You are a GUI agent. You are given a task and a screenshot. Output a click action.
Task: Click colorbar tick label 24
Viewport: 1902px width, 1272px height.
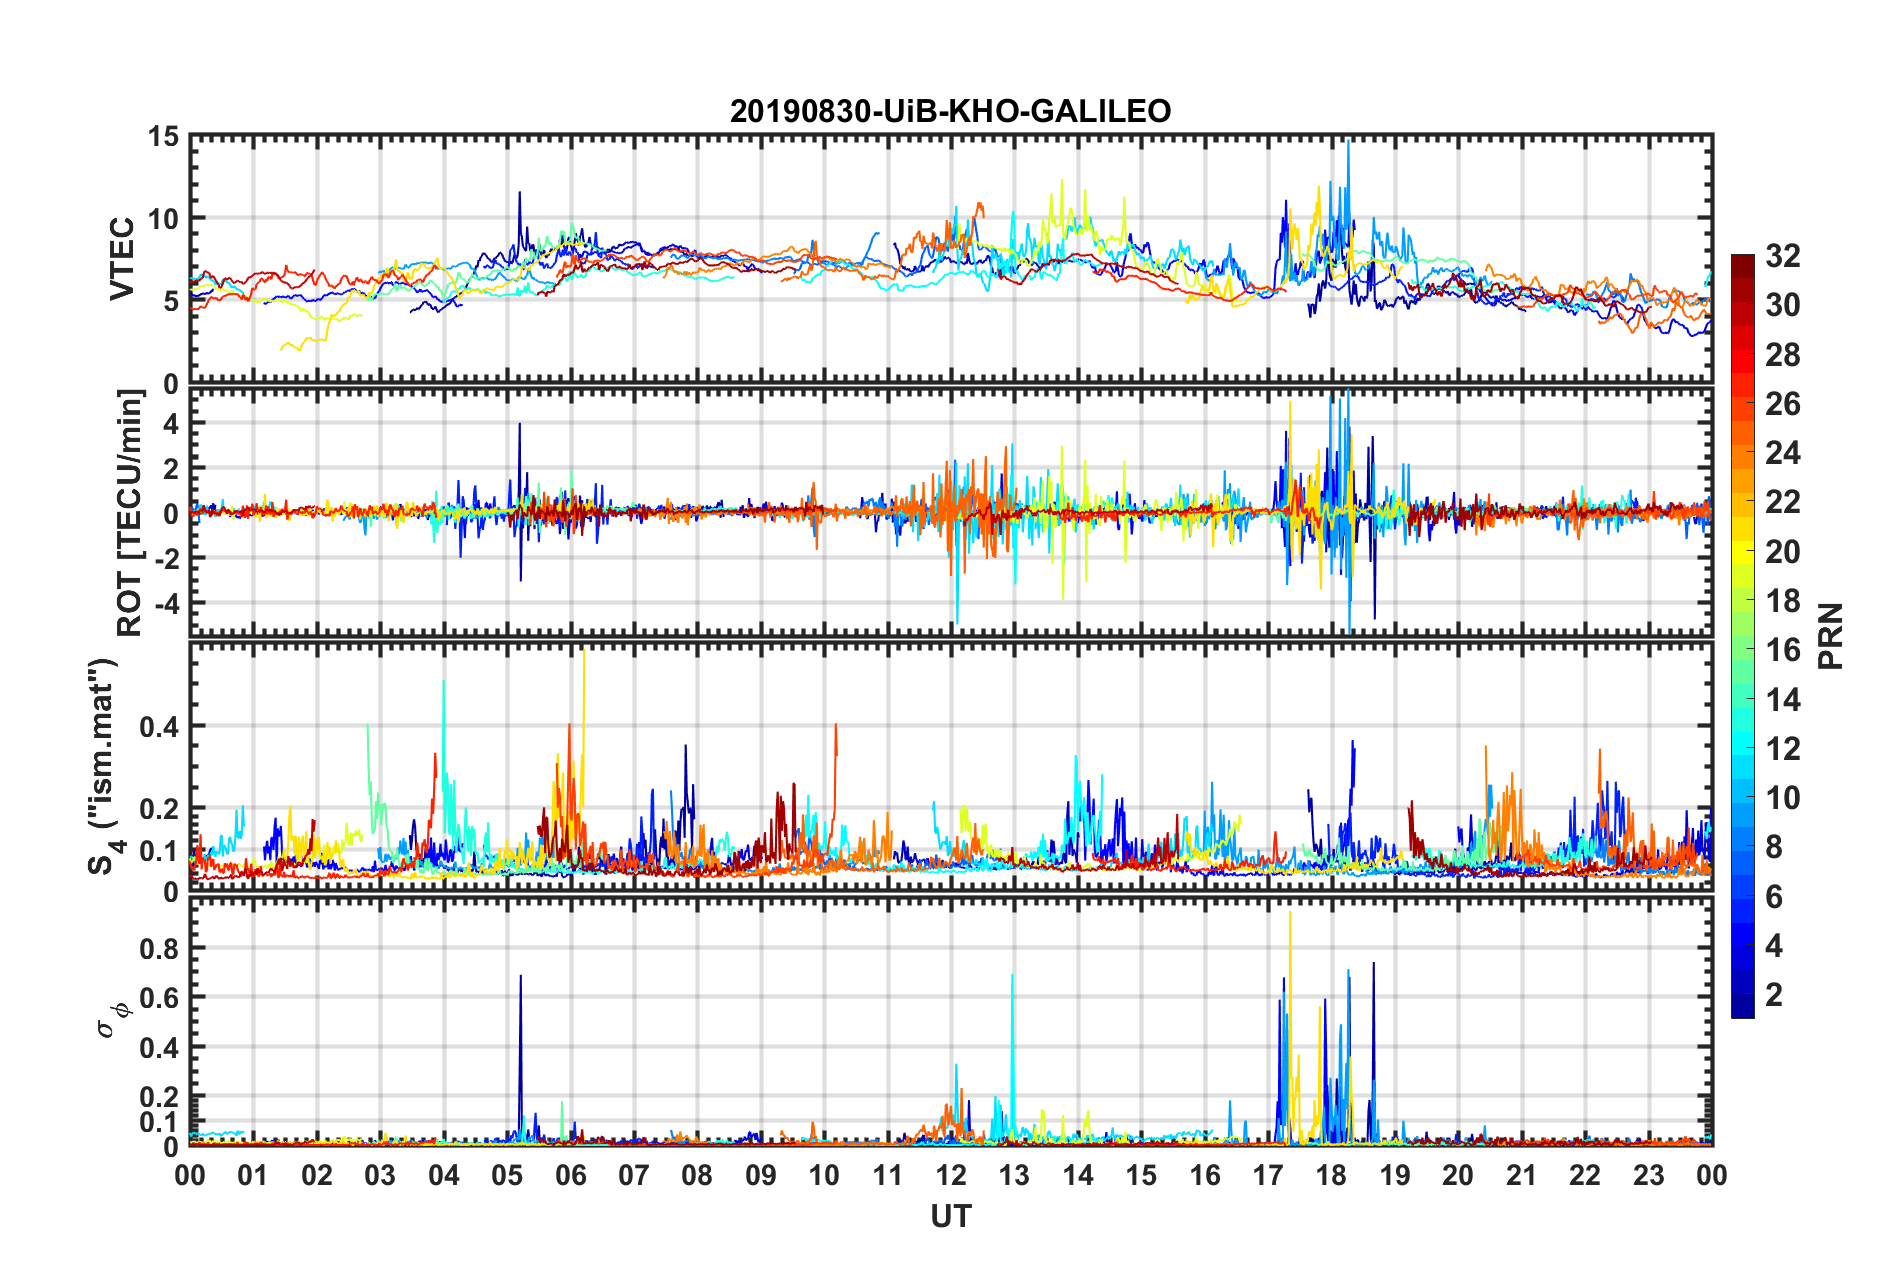pos(1783,453)
